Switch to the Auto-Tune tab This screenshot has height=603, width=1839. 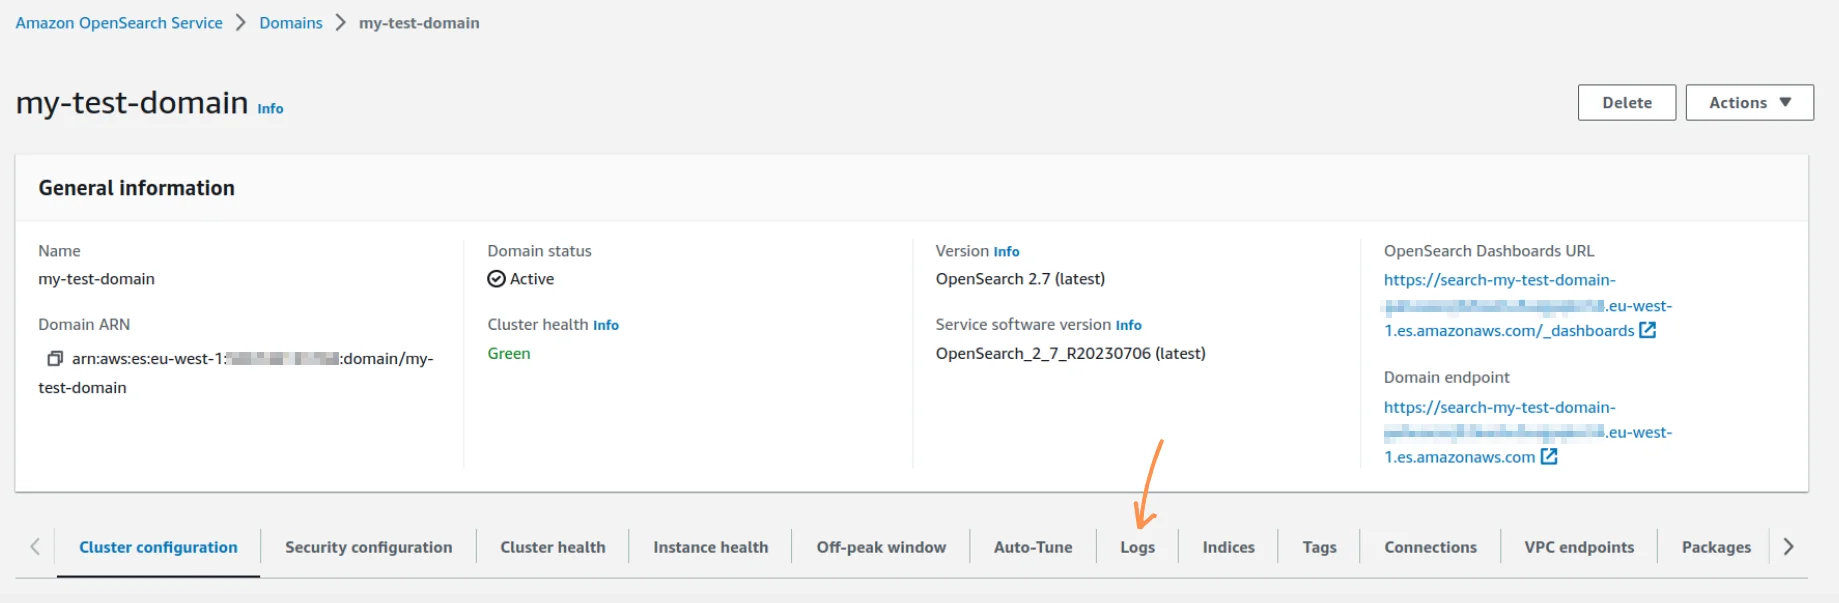1033,547
